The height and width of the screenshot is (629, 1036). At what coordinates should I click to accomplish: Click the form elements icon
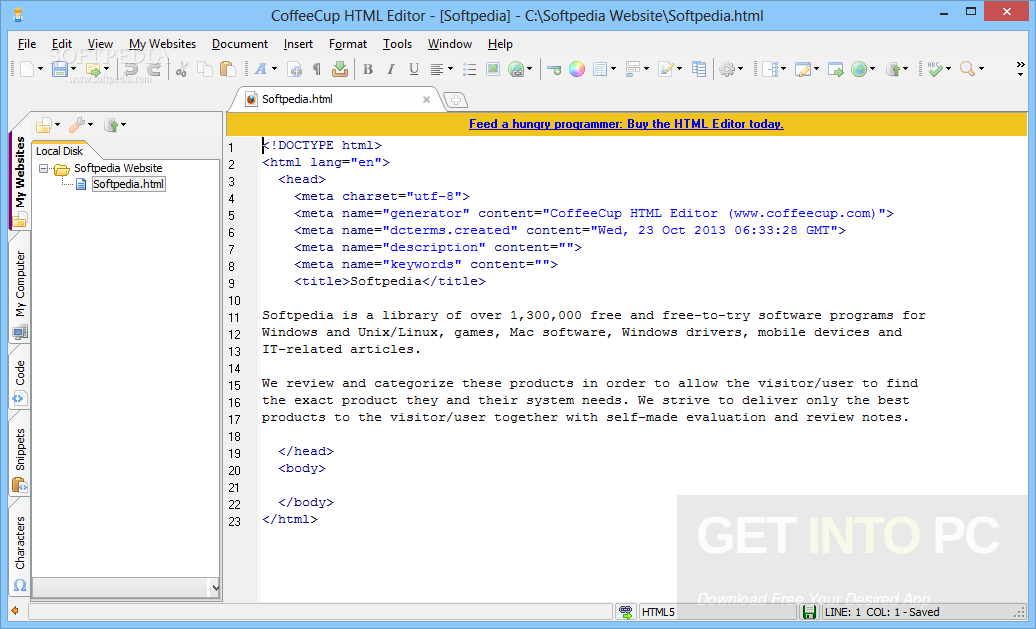[x=632, y=69]
